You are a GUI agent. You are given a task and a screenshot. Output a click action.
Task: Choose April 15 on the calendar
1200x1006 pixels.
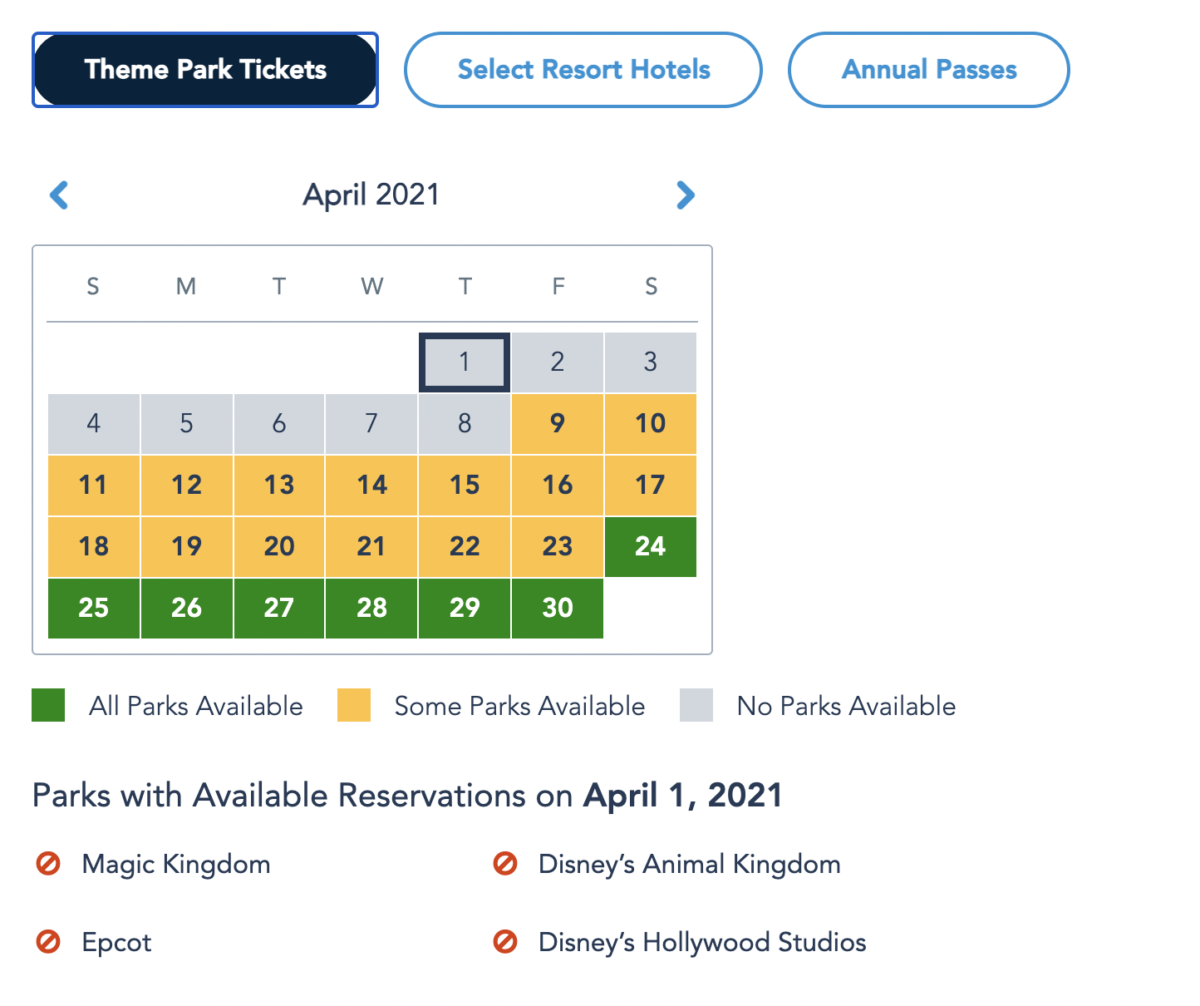pyautogui.click(x=464, y=485)
